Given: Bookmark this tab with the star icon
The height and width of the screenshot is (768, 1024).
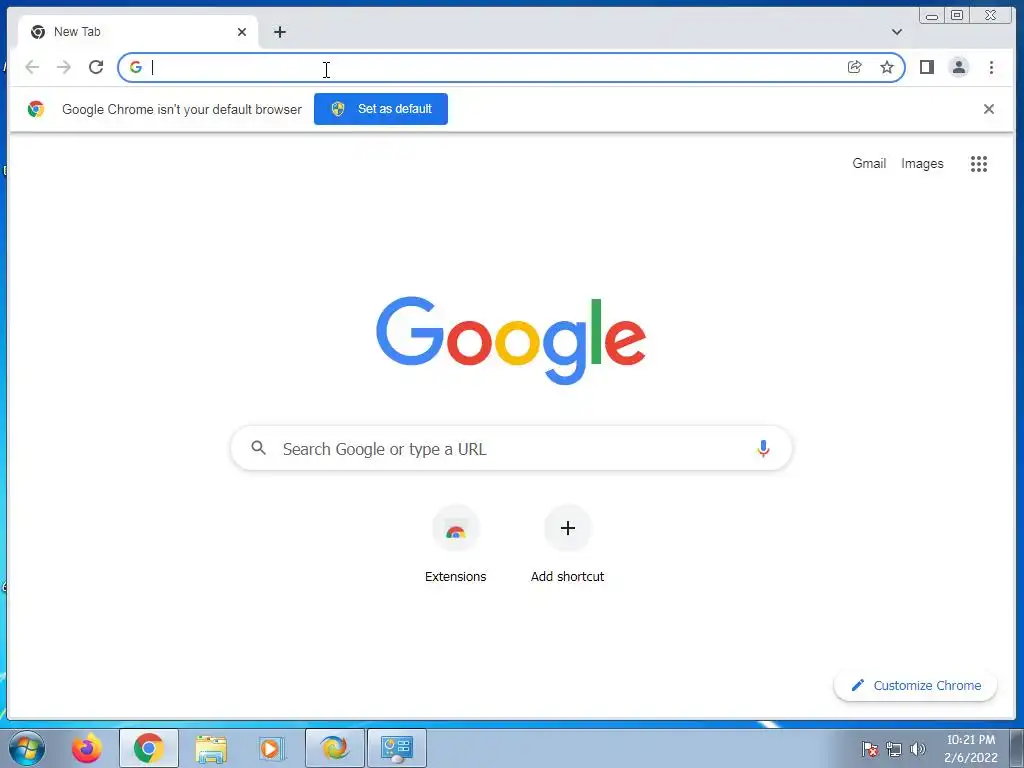Looking at the screenshot, I should coord(887,67).
